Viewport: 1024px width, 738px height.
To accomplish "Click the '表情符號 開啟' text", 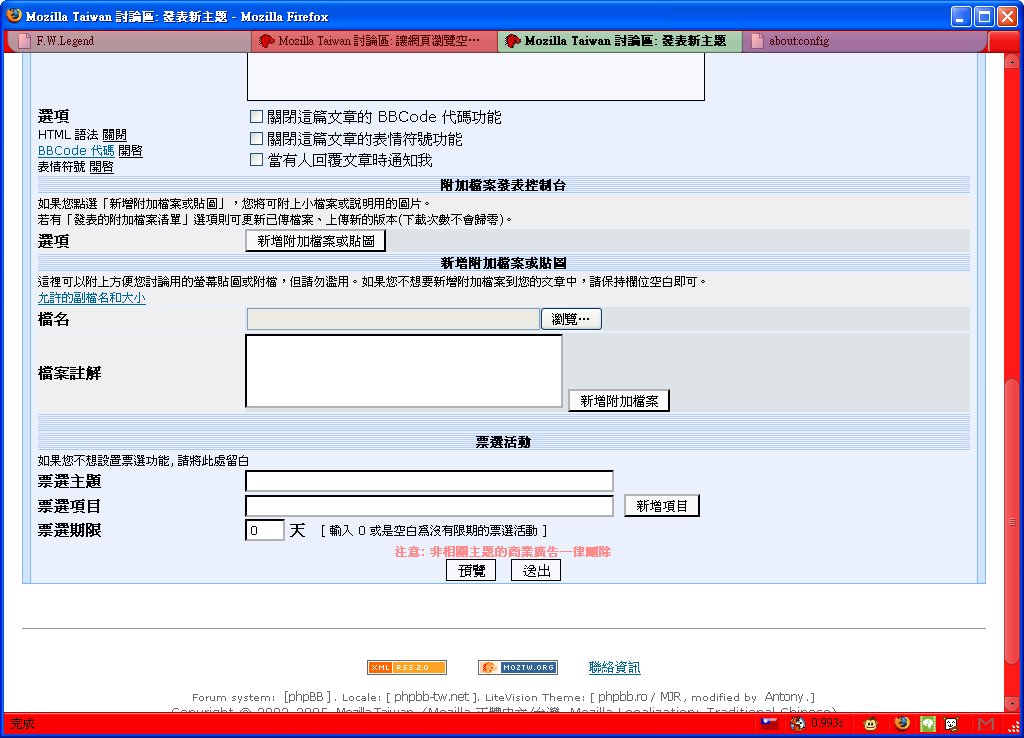I will pyautogui.click(x=76, y=167).
